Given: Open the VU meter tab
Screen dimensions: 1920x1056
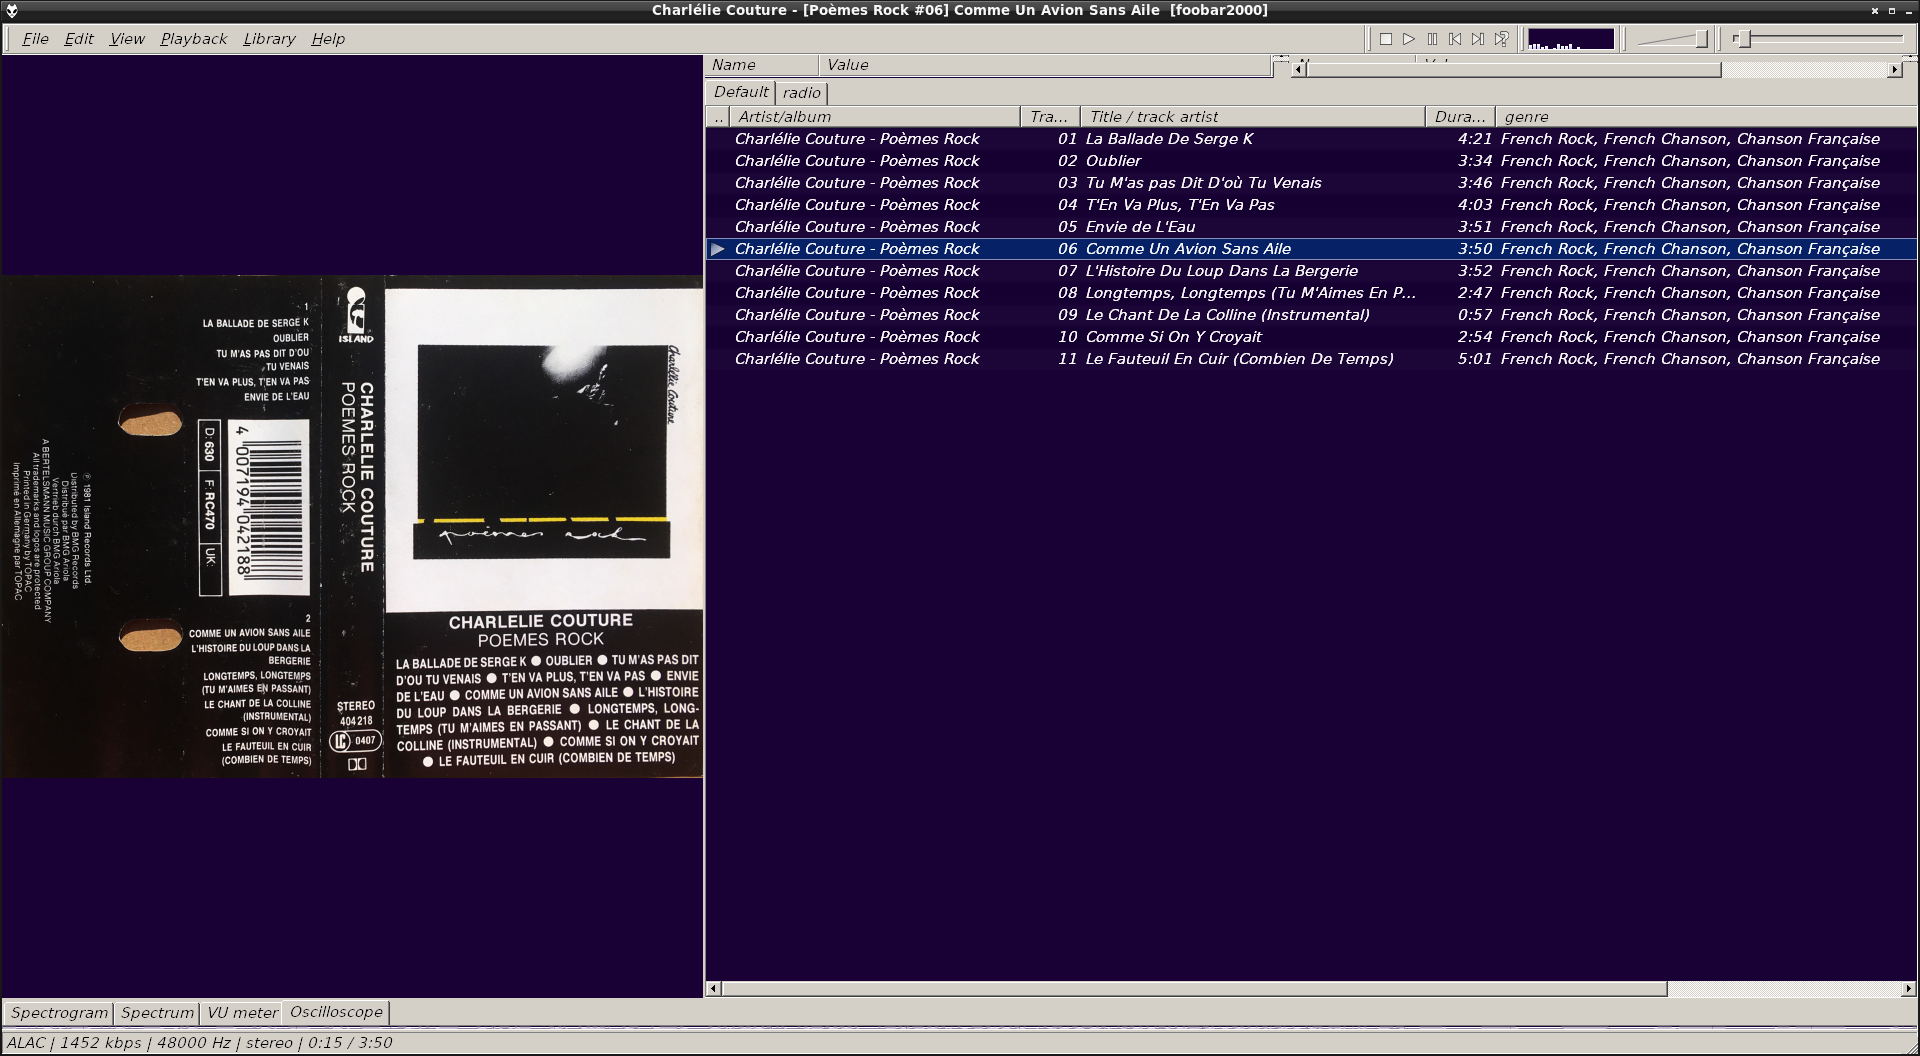Looking at the screenshot, I should click(x=242, y=1013).
